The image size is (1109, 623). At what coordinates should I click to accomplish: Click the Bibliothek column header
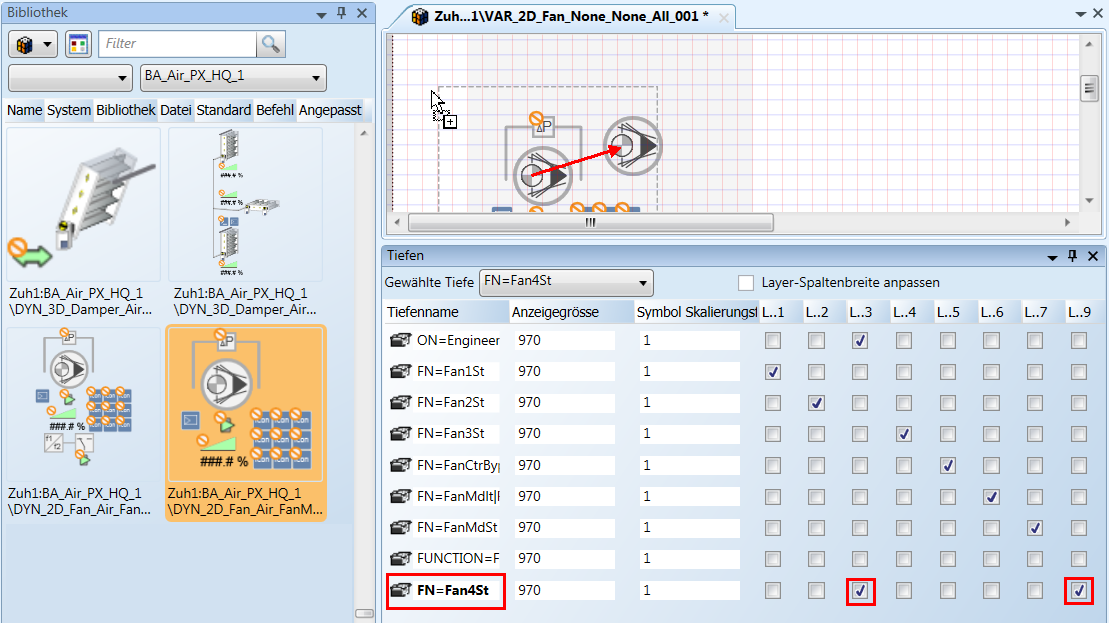point(125,110)
